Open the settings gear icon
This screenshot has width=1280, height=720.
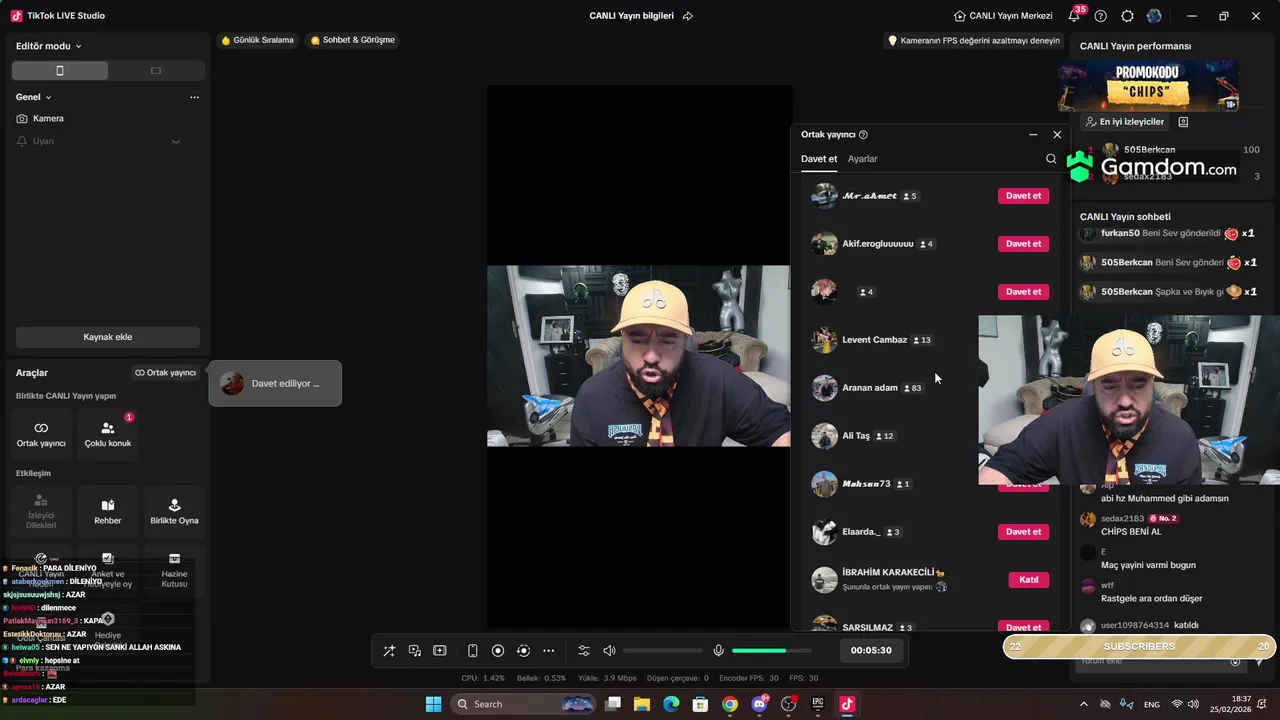click(x=1127, y=16)
